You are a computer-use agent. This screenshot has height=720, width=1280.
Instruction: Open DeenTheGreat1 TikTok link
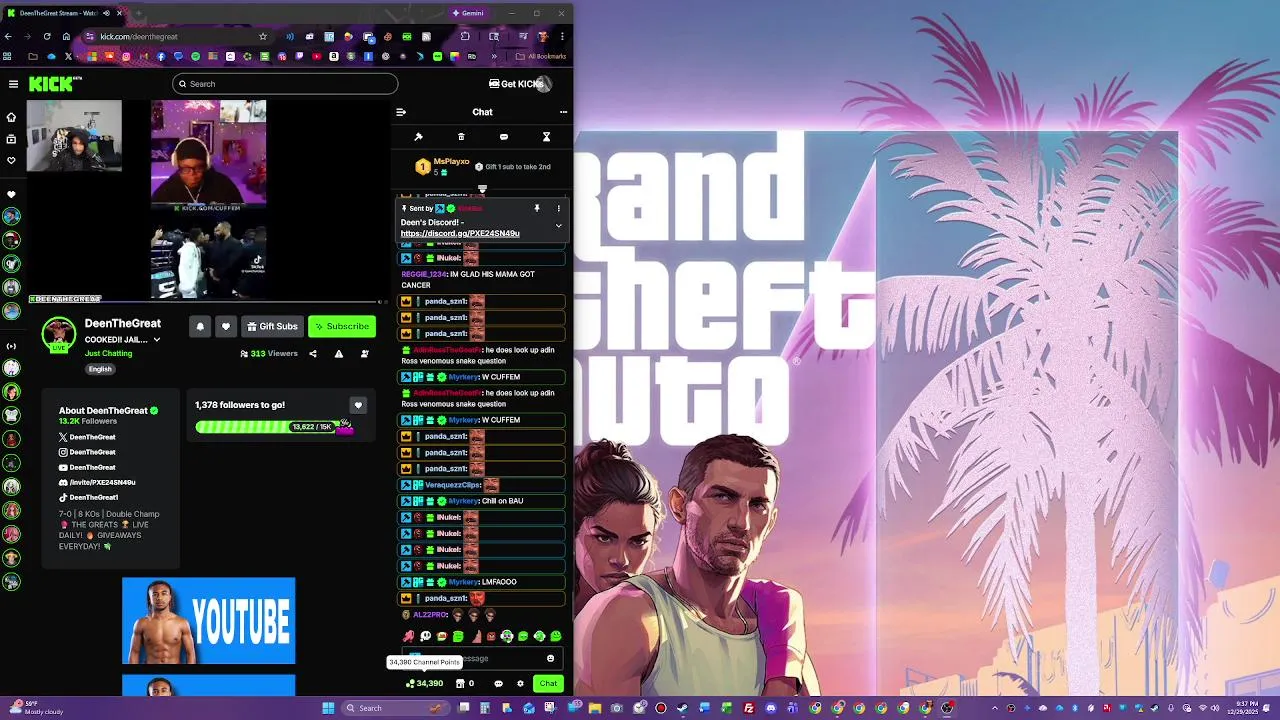[89, 497]
